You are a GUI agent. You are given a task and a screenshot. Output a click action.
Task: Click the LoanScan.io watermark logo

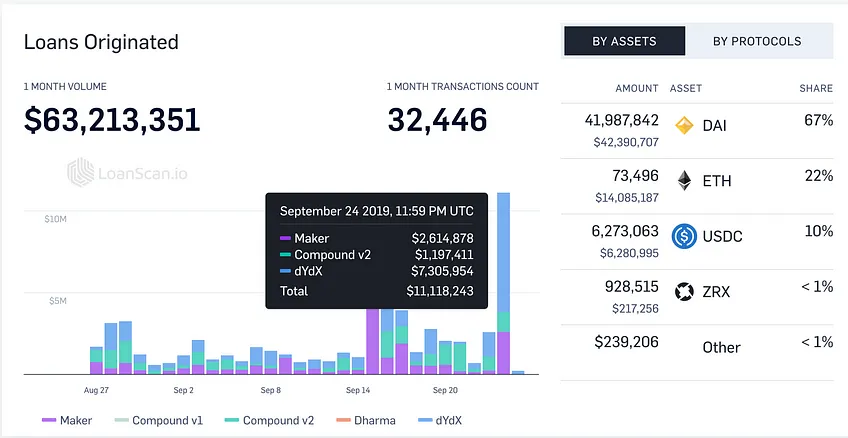pos(128,172)
